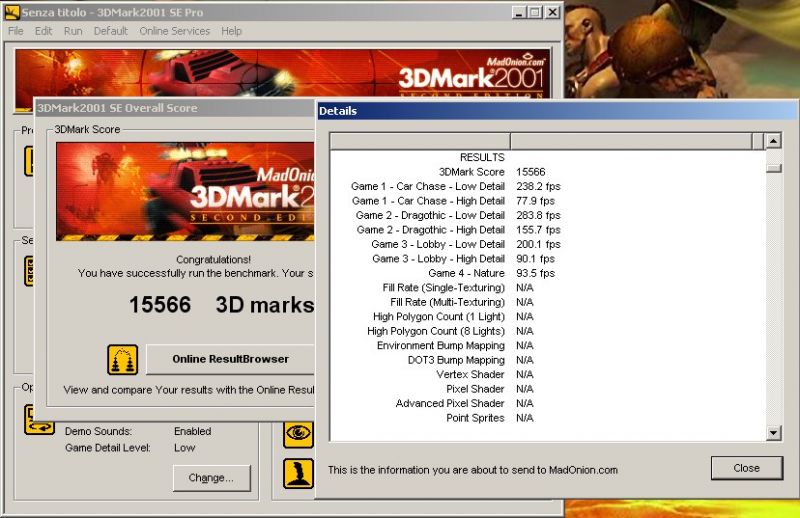This screenshot has height=518, width=800.
Task: Click the 93.5 fps value
Action: tap(535, 274)
